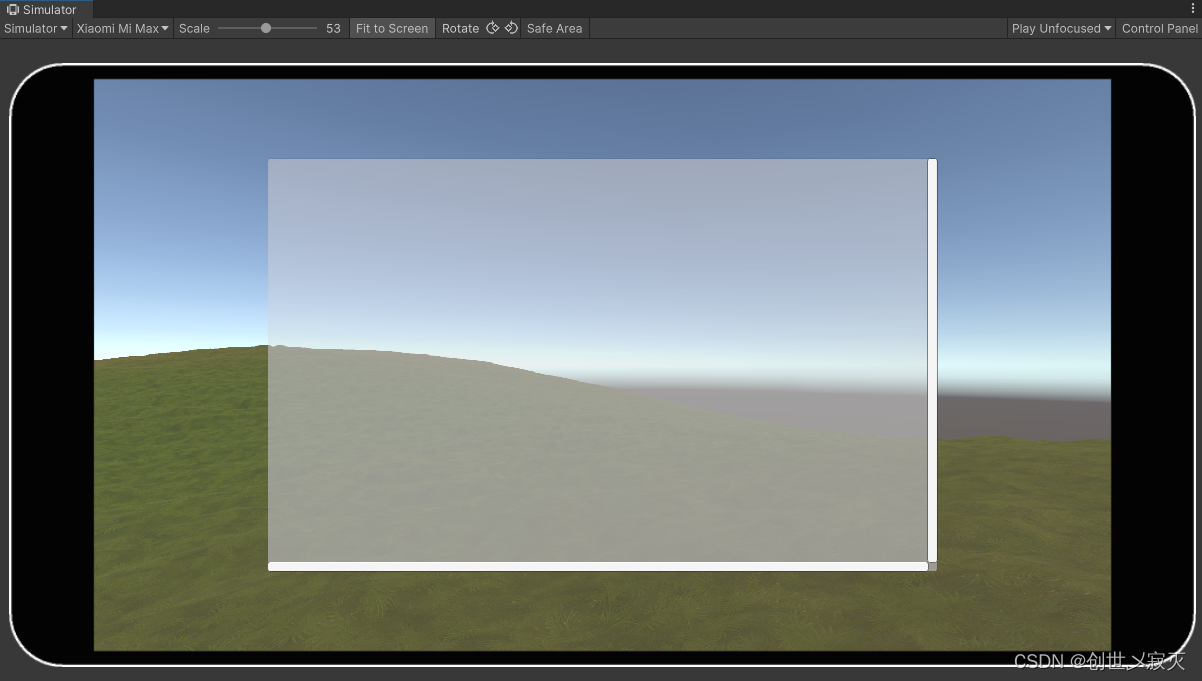
Task: Click the horizontal scrollbar below the panel
Action: [x=598, y=566]
